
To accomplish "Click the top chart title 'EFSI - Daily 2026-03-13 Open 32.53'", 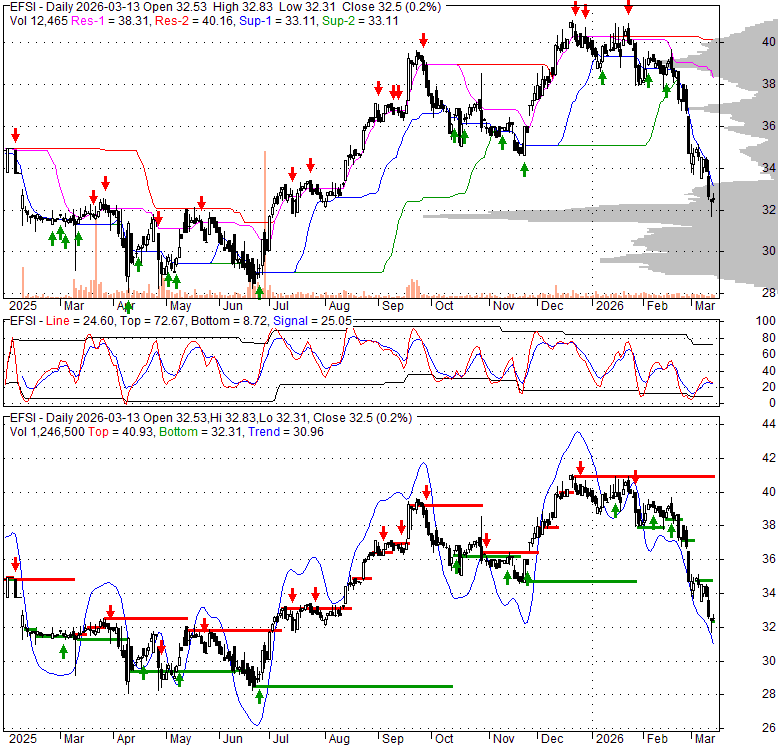I will (109, 7).
